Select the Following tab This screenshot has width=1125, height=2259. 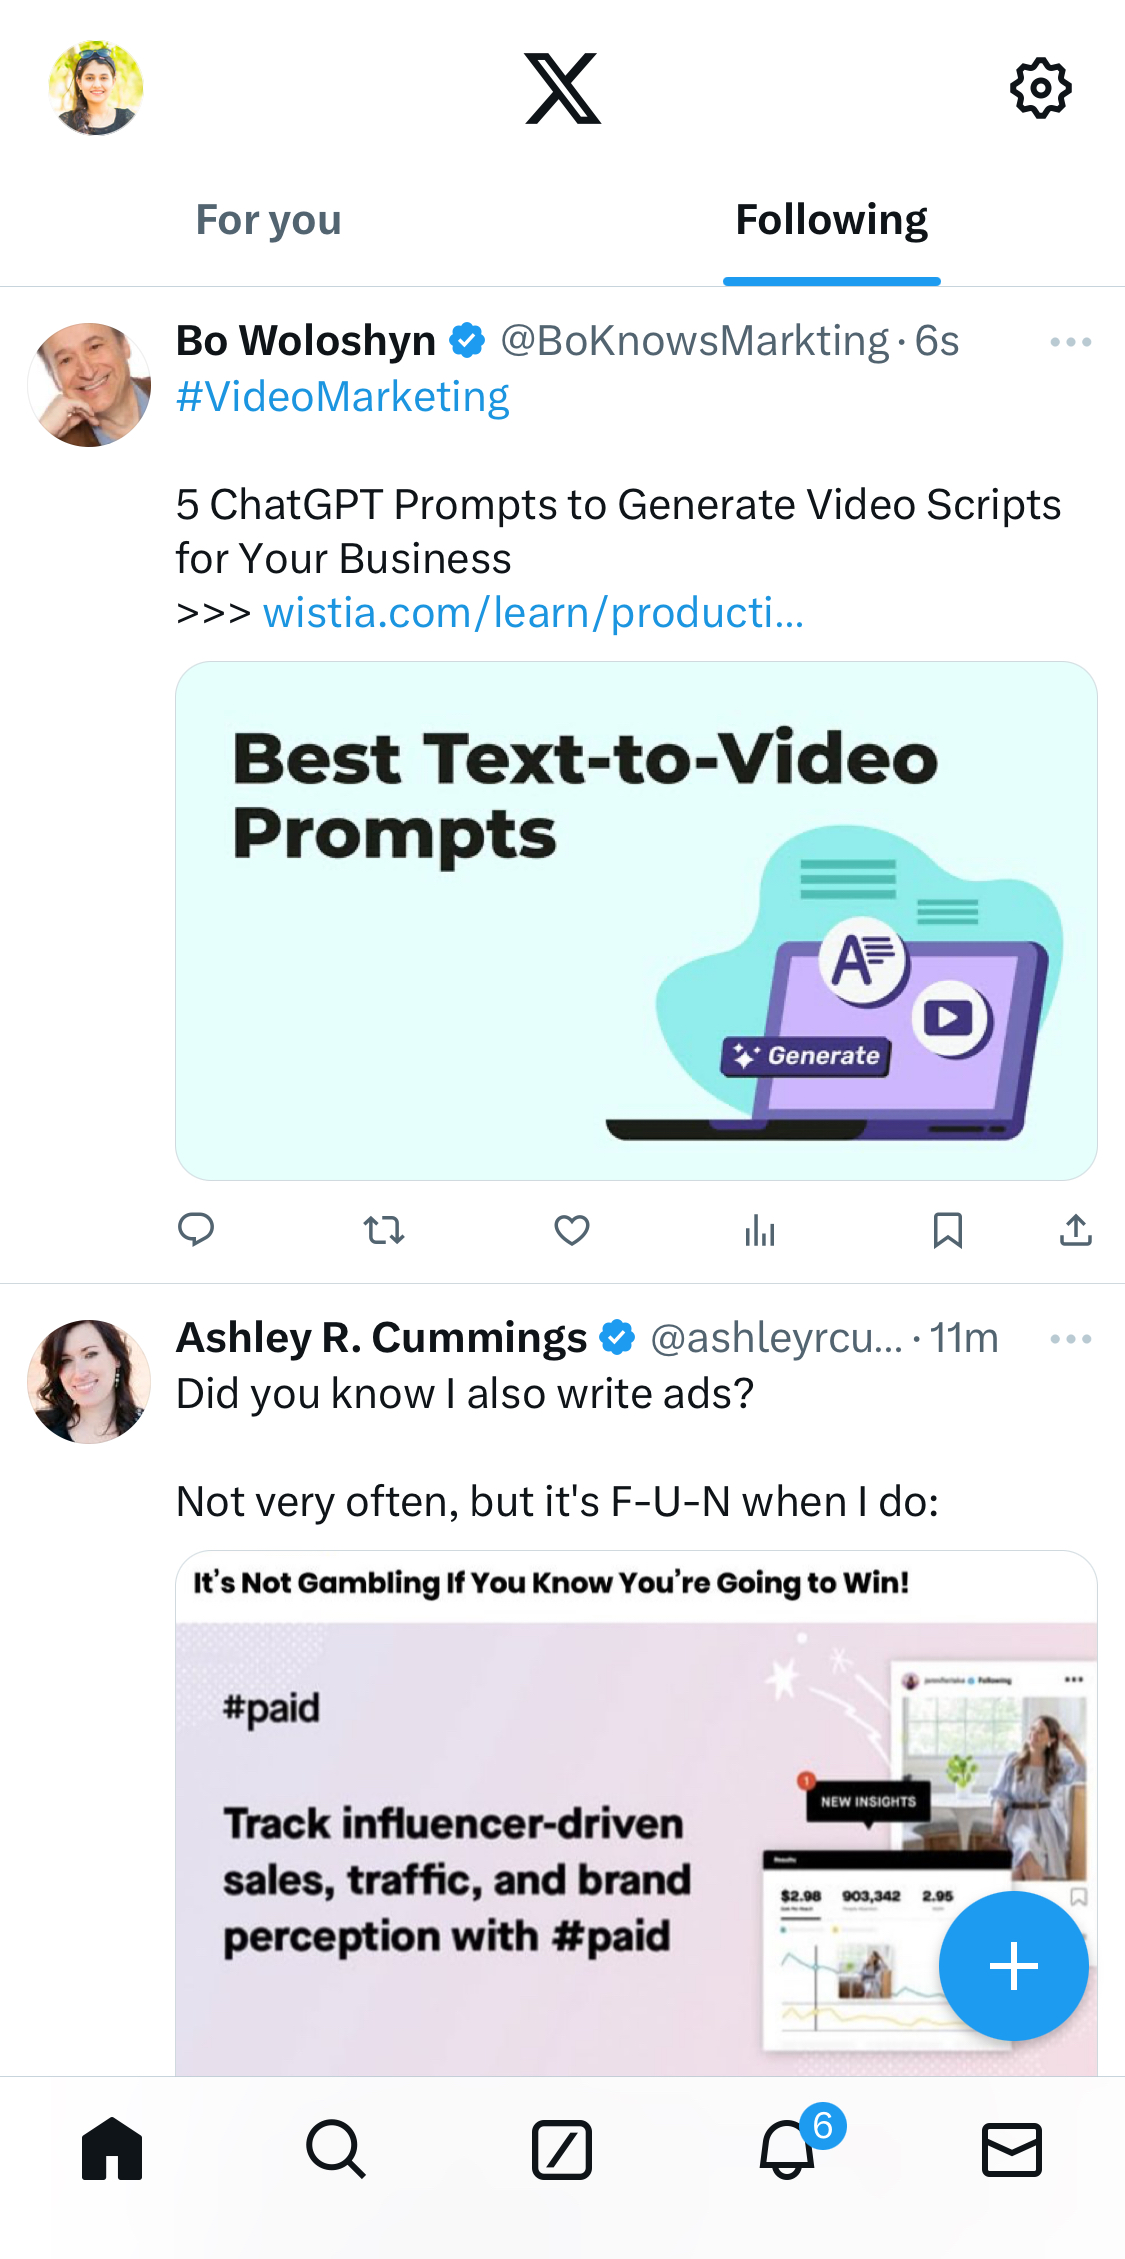coord(831,220)
